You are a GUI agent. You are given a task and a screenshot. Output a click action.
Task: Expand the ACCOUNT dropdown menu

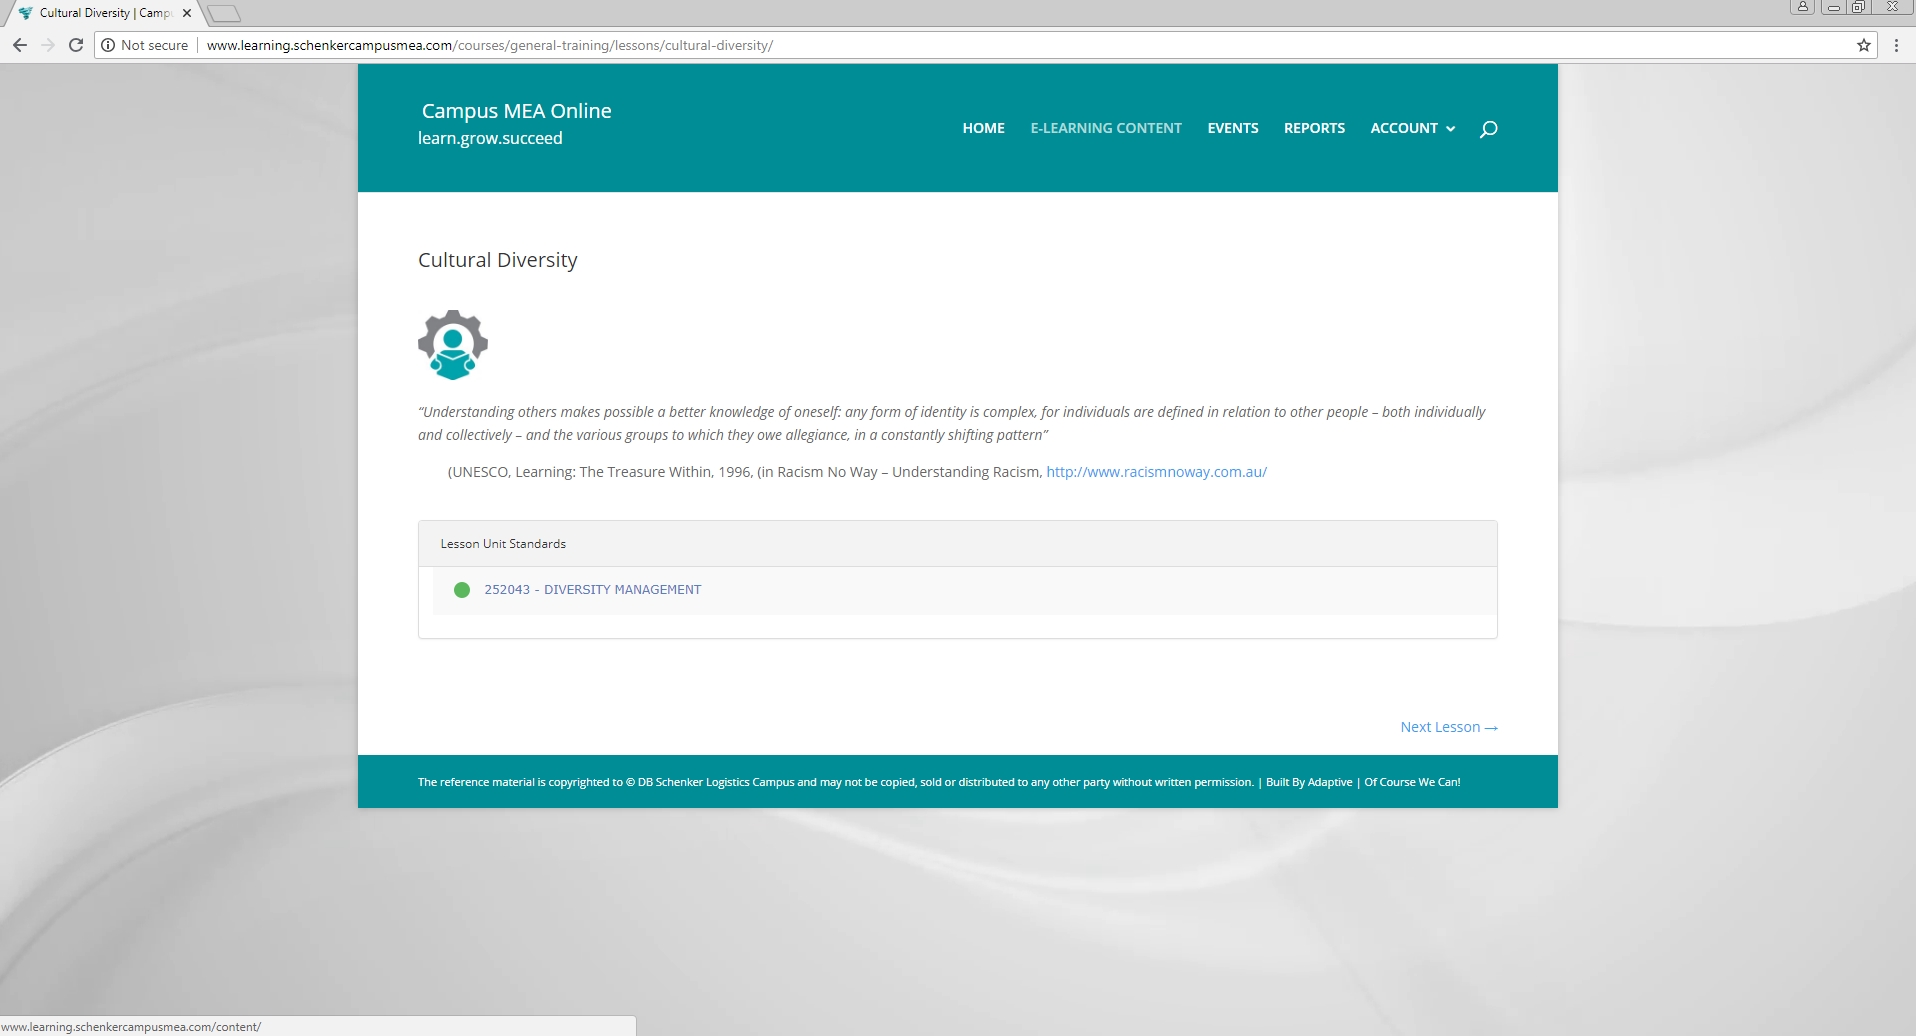pos(1412,128)
